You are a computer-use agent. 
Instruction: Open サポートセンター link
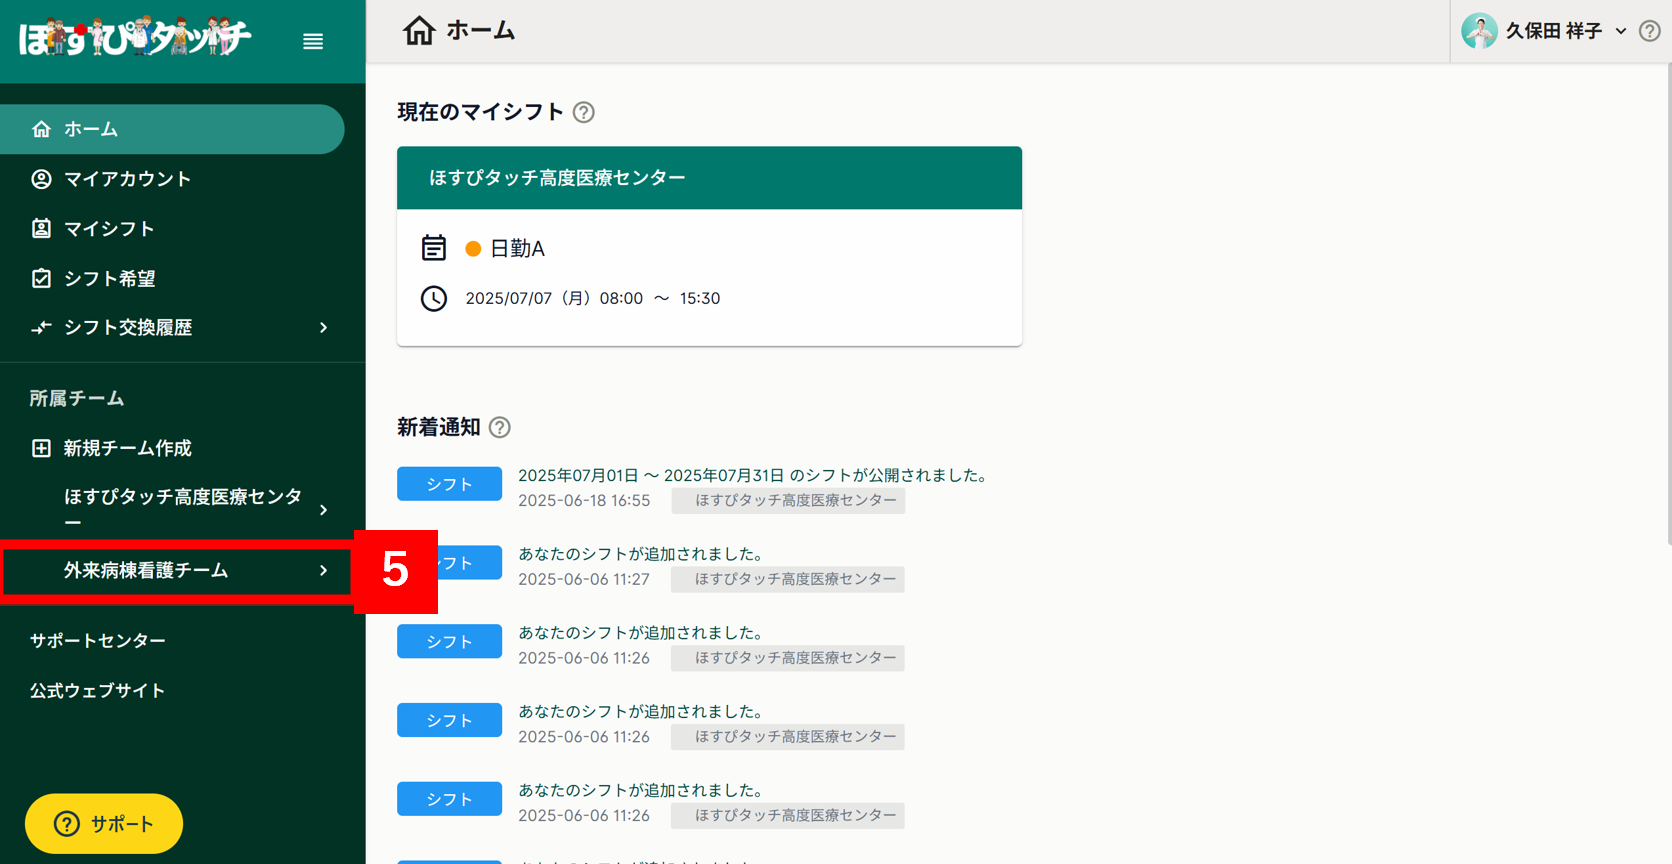(97, 640)
